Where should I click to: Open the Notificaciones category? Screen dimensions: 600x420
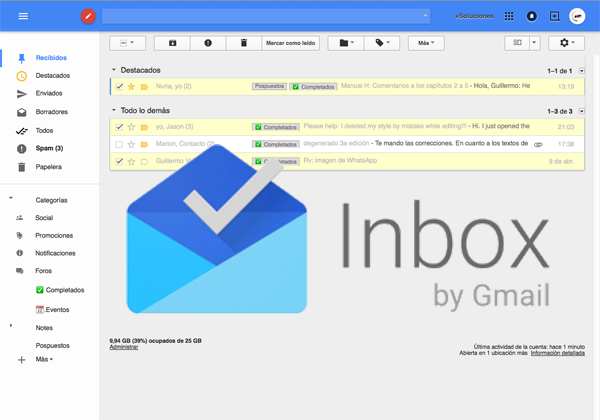pyautogui.click(x=55, y=253)
